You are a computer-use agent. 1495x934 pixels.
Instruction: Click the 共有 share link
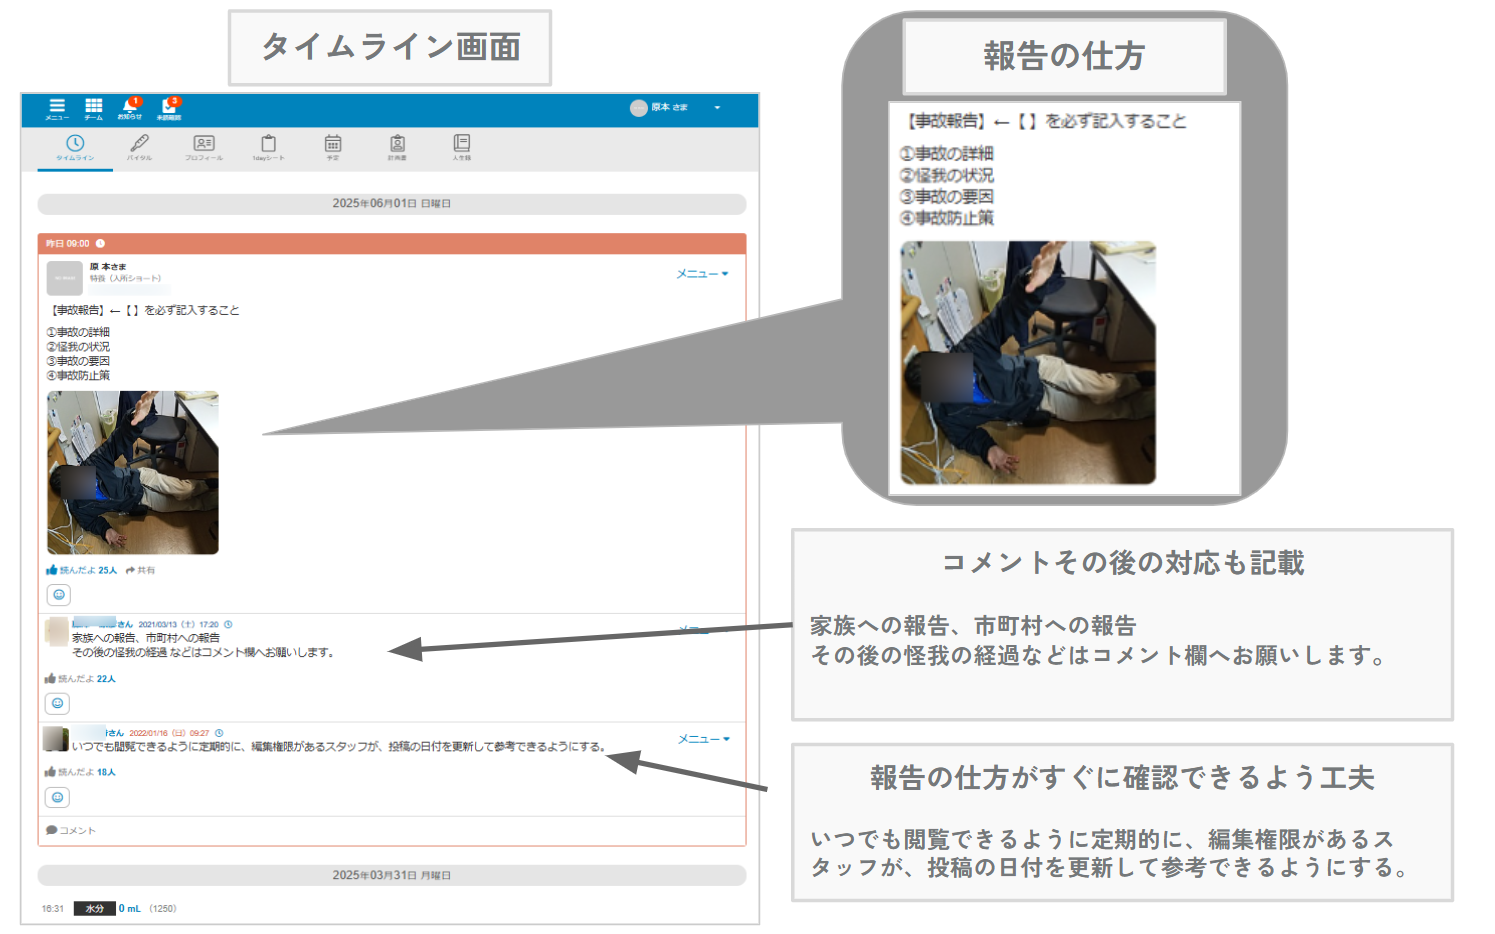141,570
